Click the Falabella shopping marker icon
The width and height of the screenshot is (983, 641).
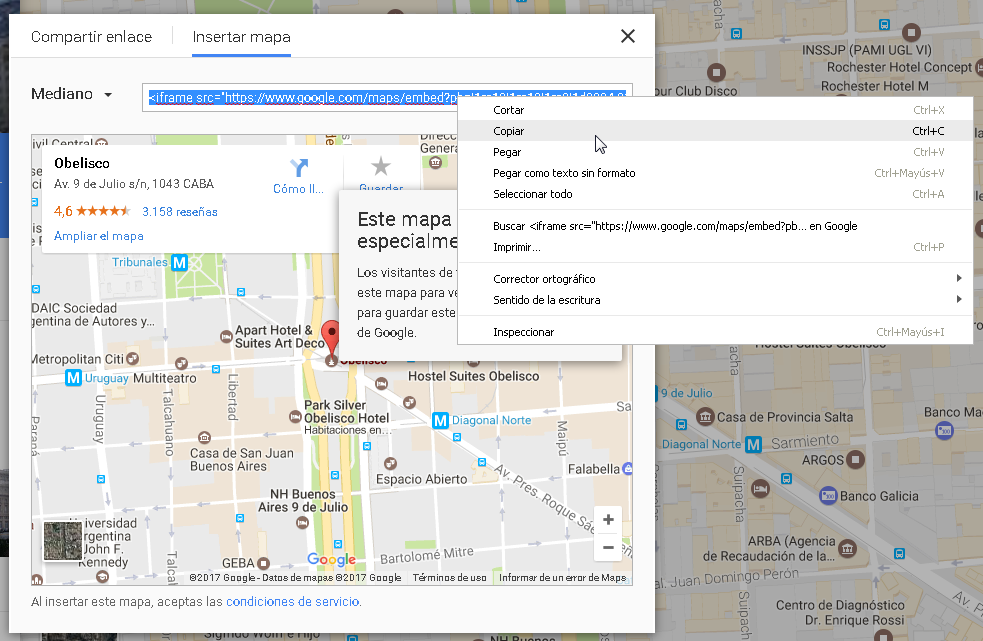click(628, 469)
